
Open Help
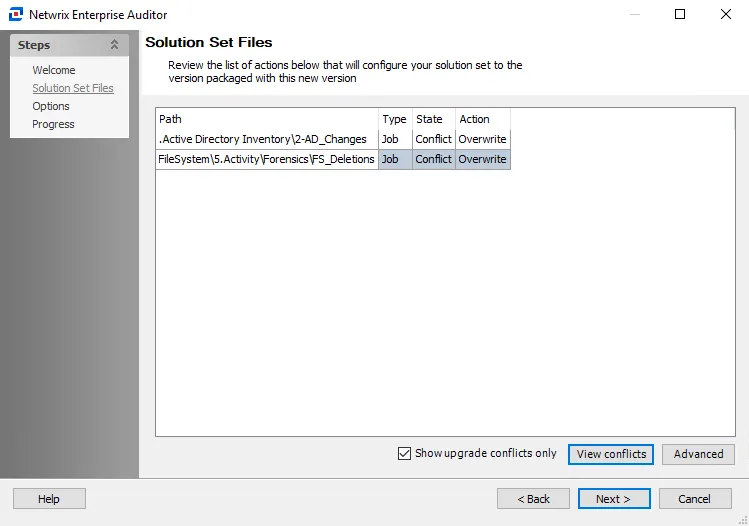(x=49, y=499)
